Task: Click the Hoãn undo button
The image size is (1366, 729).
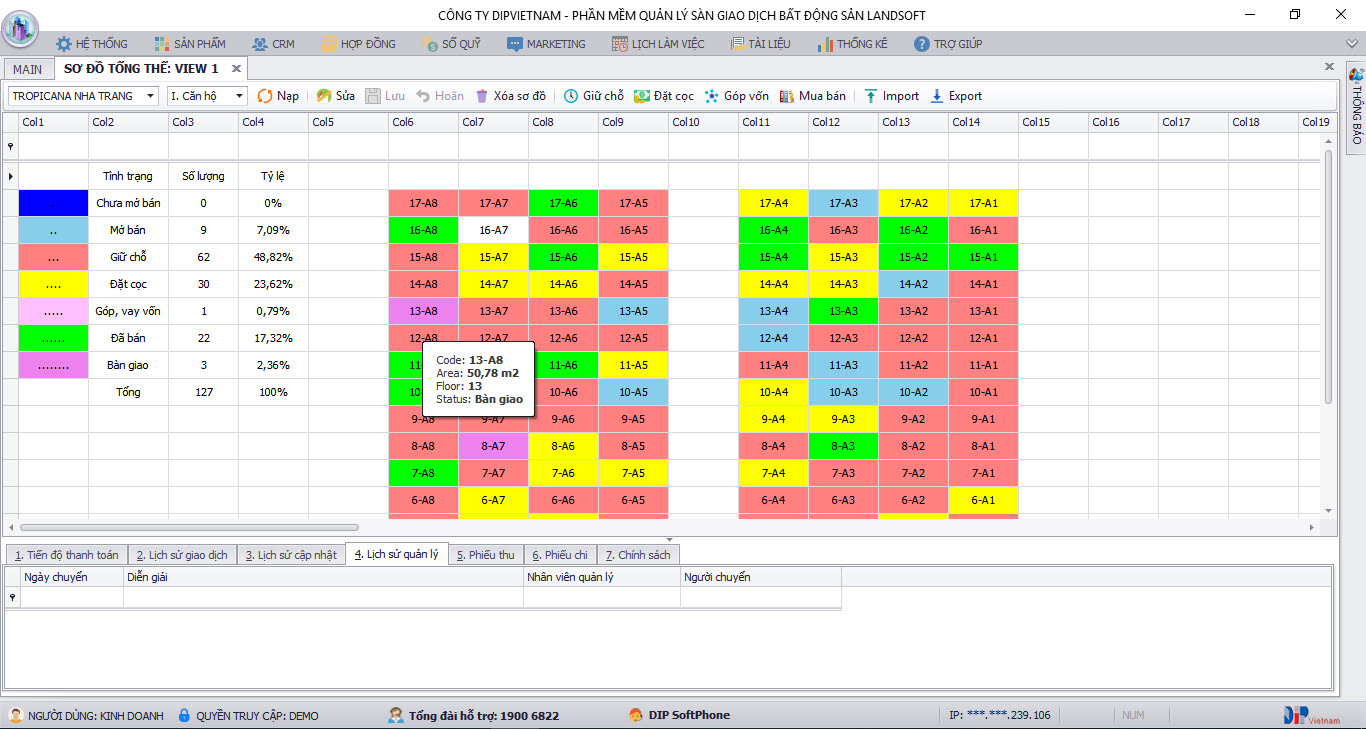Action: coord(440,96)
